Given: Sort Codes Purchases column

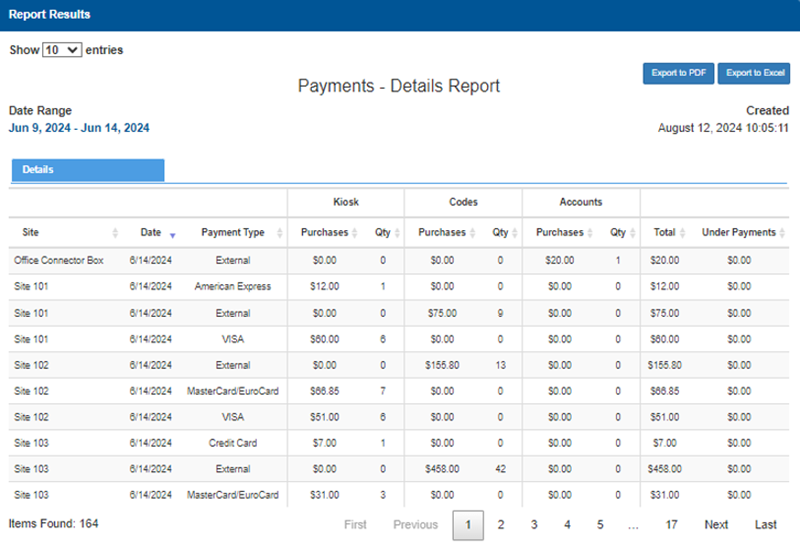Looking at the screenshot, I should pos(472,233).
